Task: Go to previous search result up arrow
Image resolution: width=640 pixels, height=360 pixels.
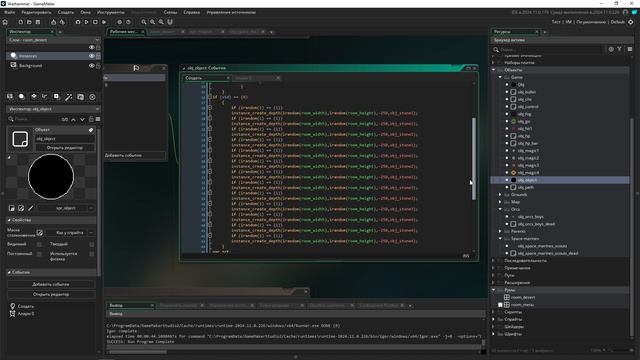Action: [73, 120]
